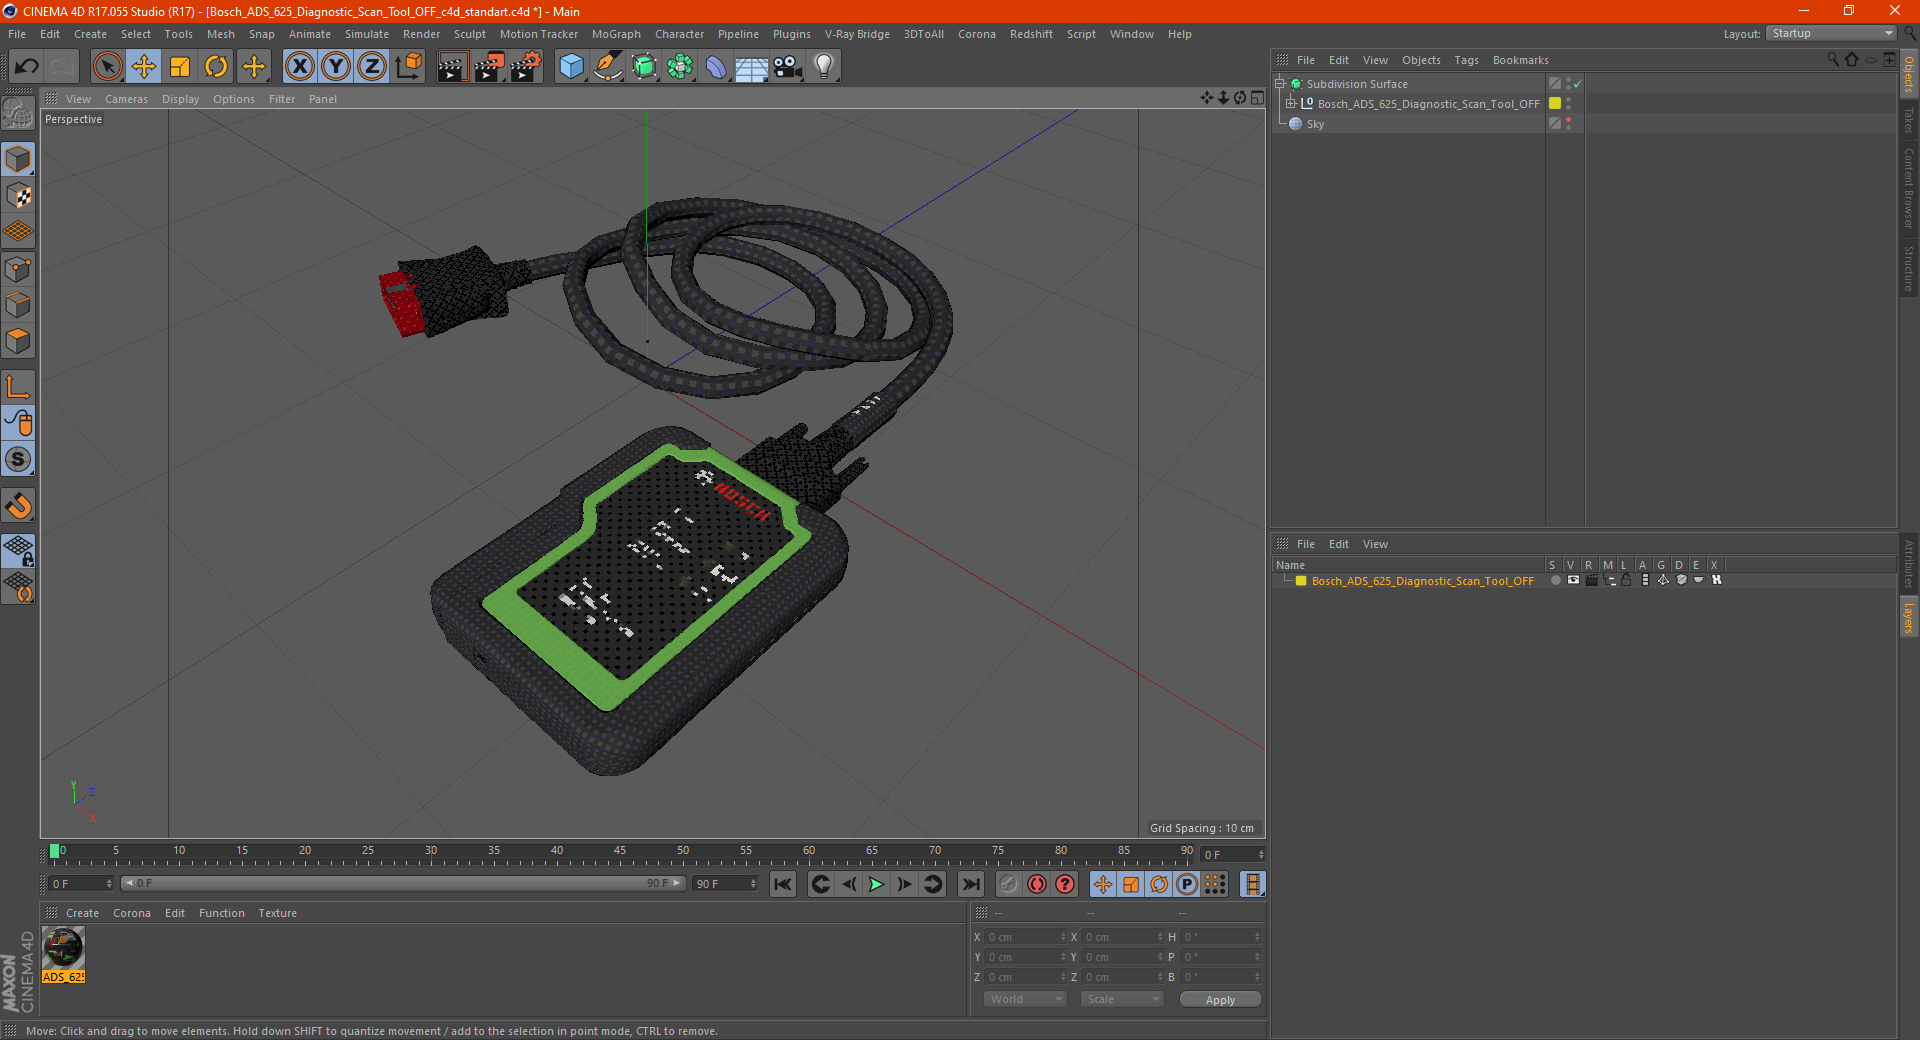Toggle X axis lock

299,67
